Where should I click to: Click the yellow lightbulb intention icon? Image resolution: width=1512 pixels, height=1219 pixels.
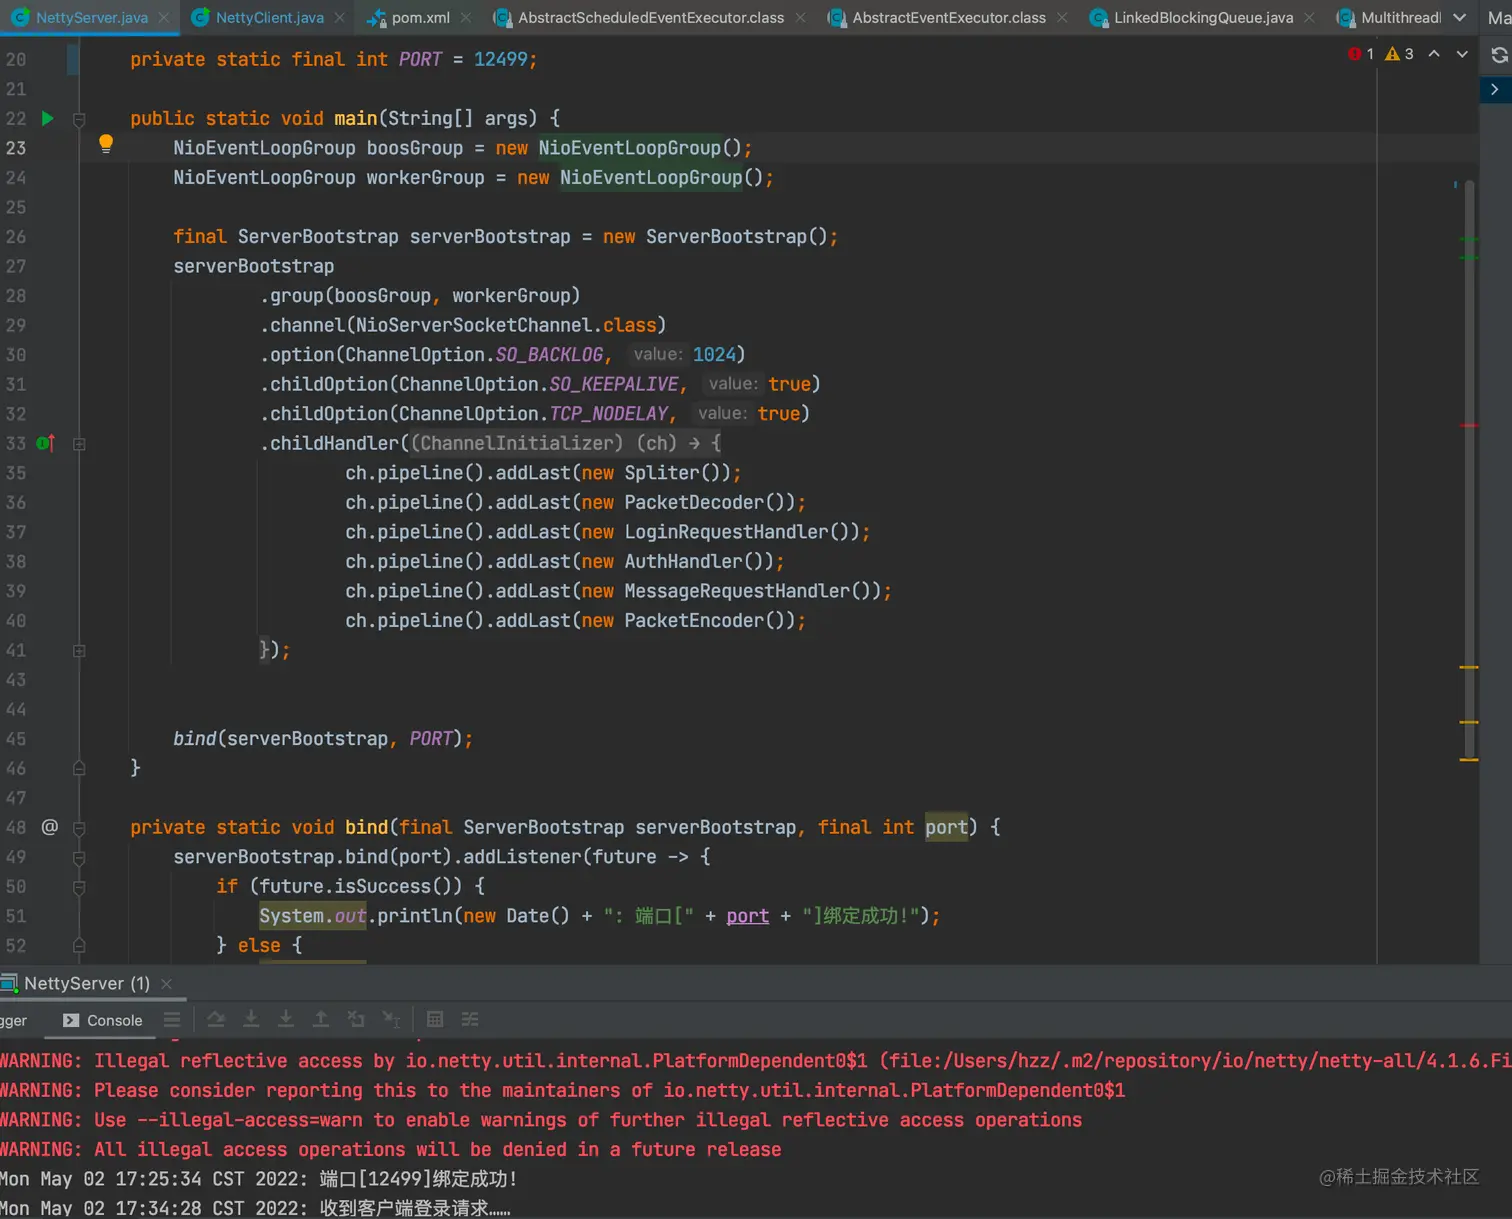coord(106,144)
